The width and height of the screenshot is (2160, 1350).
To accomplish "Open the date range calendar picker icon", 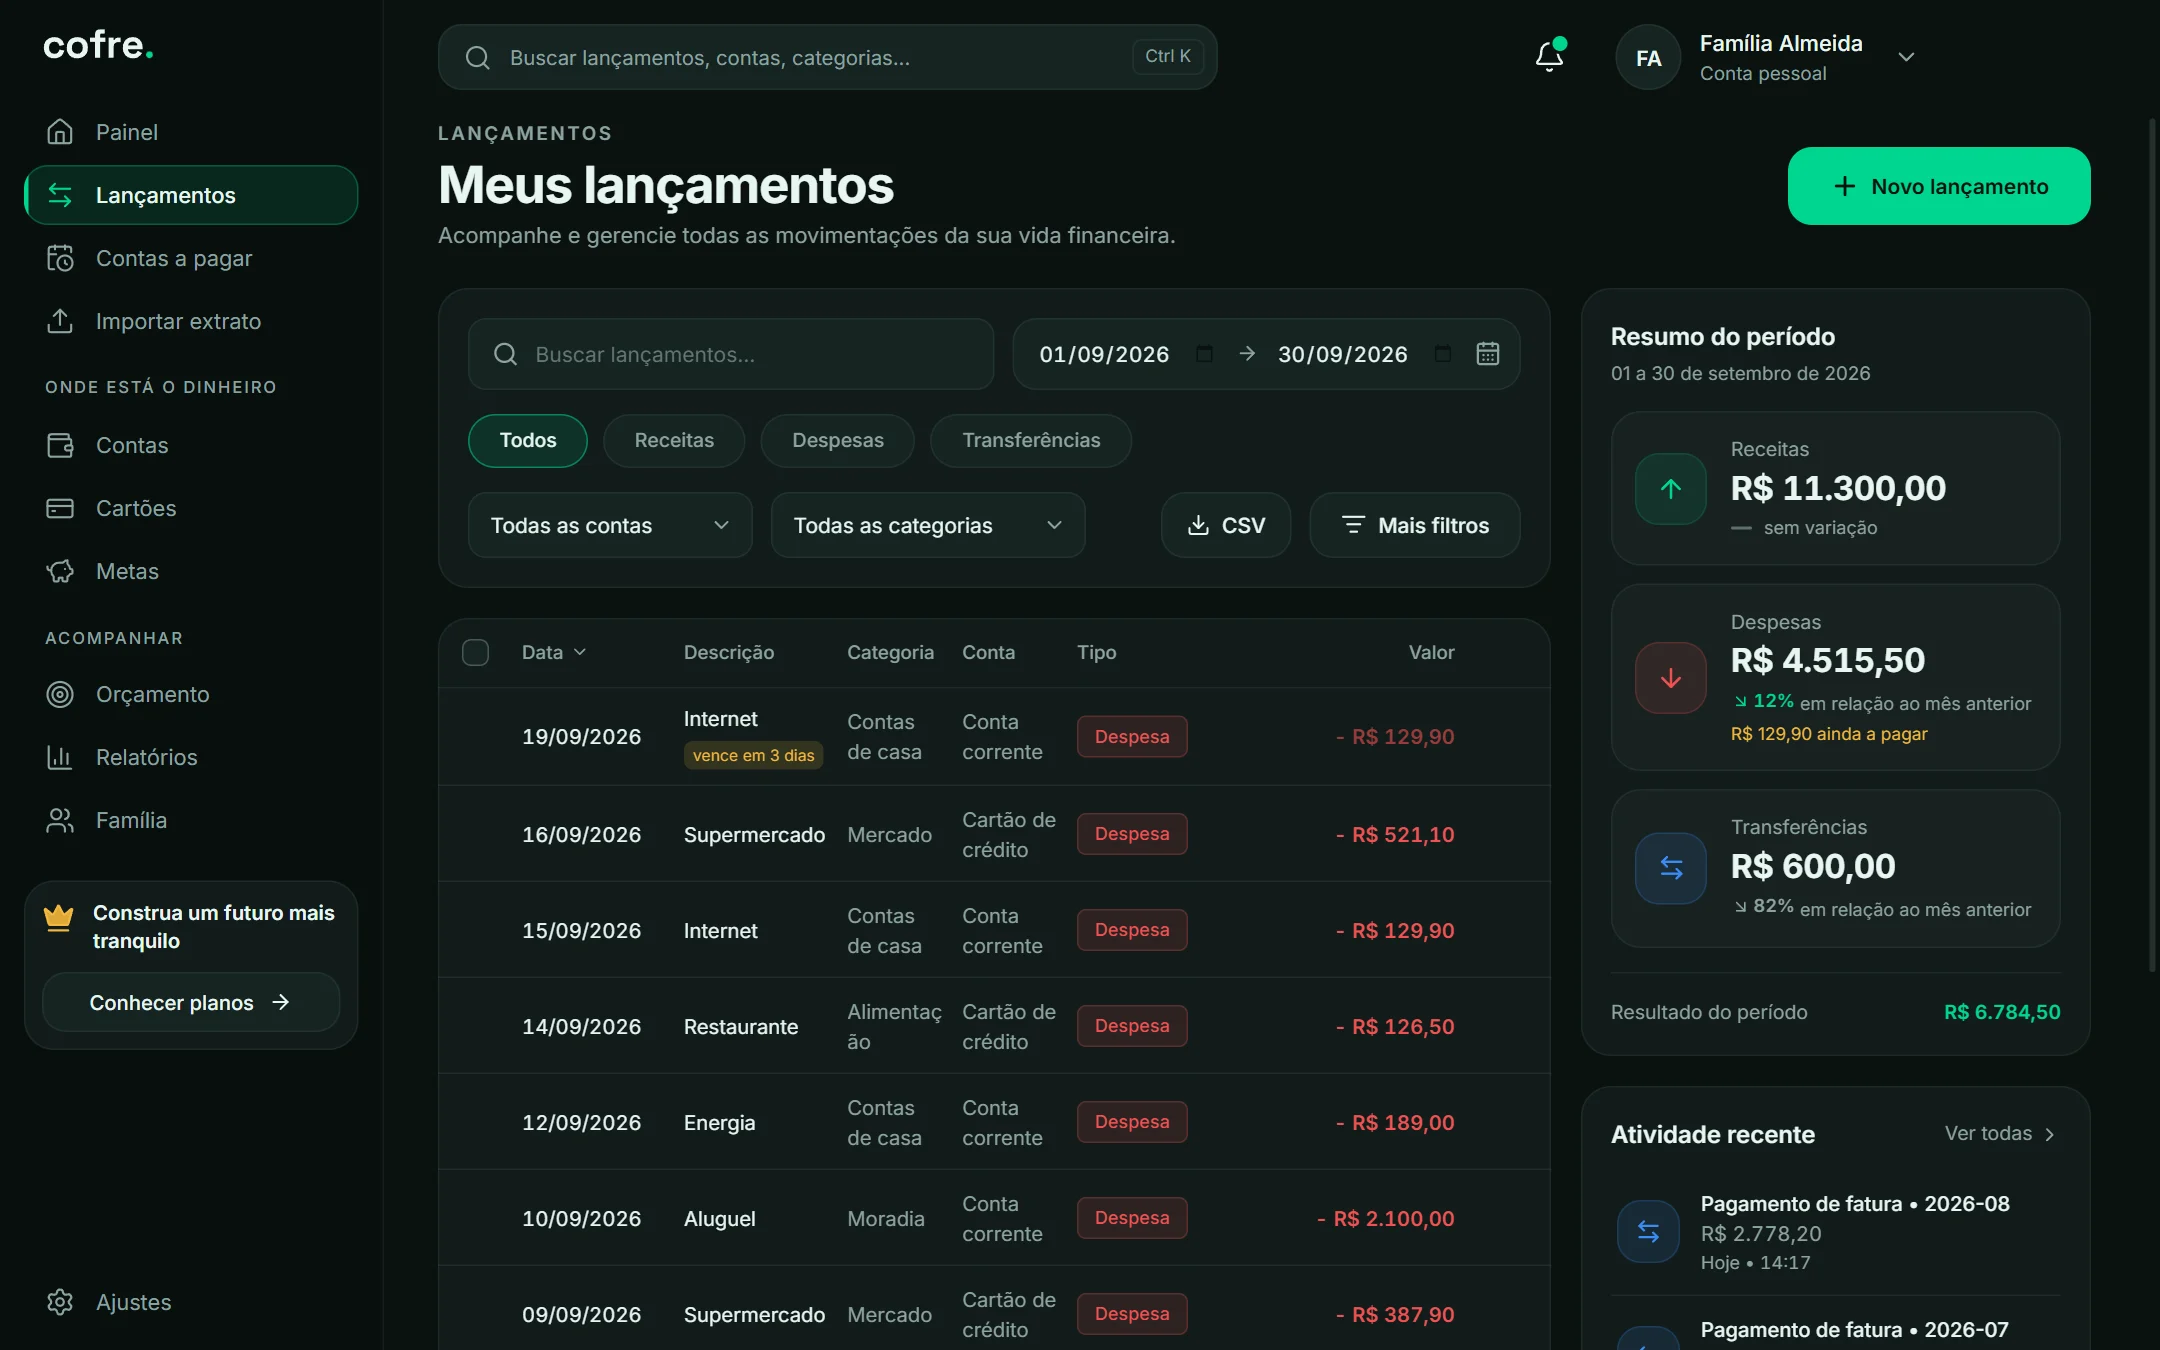I will point(1488,354).
